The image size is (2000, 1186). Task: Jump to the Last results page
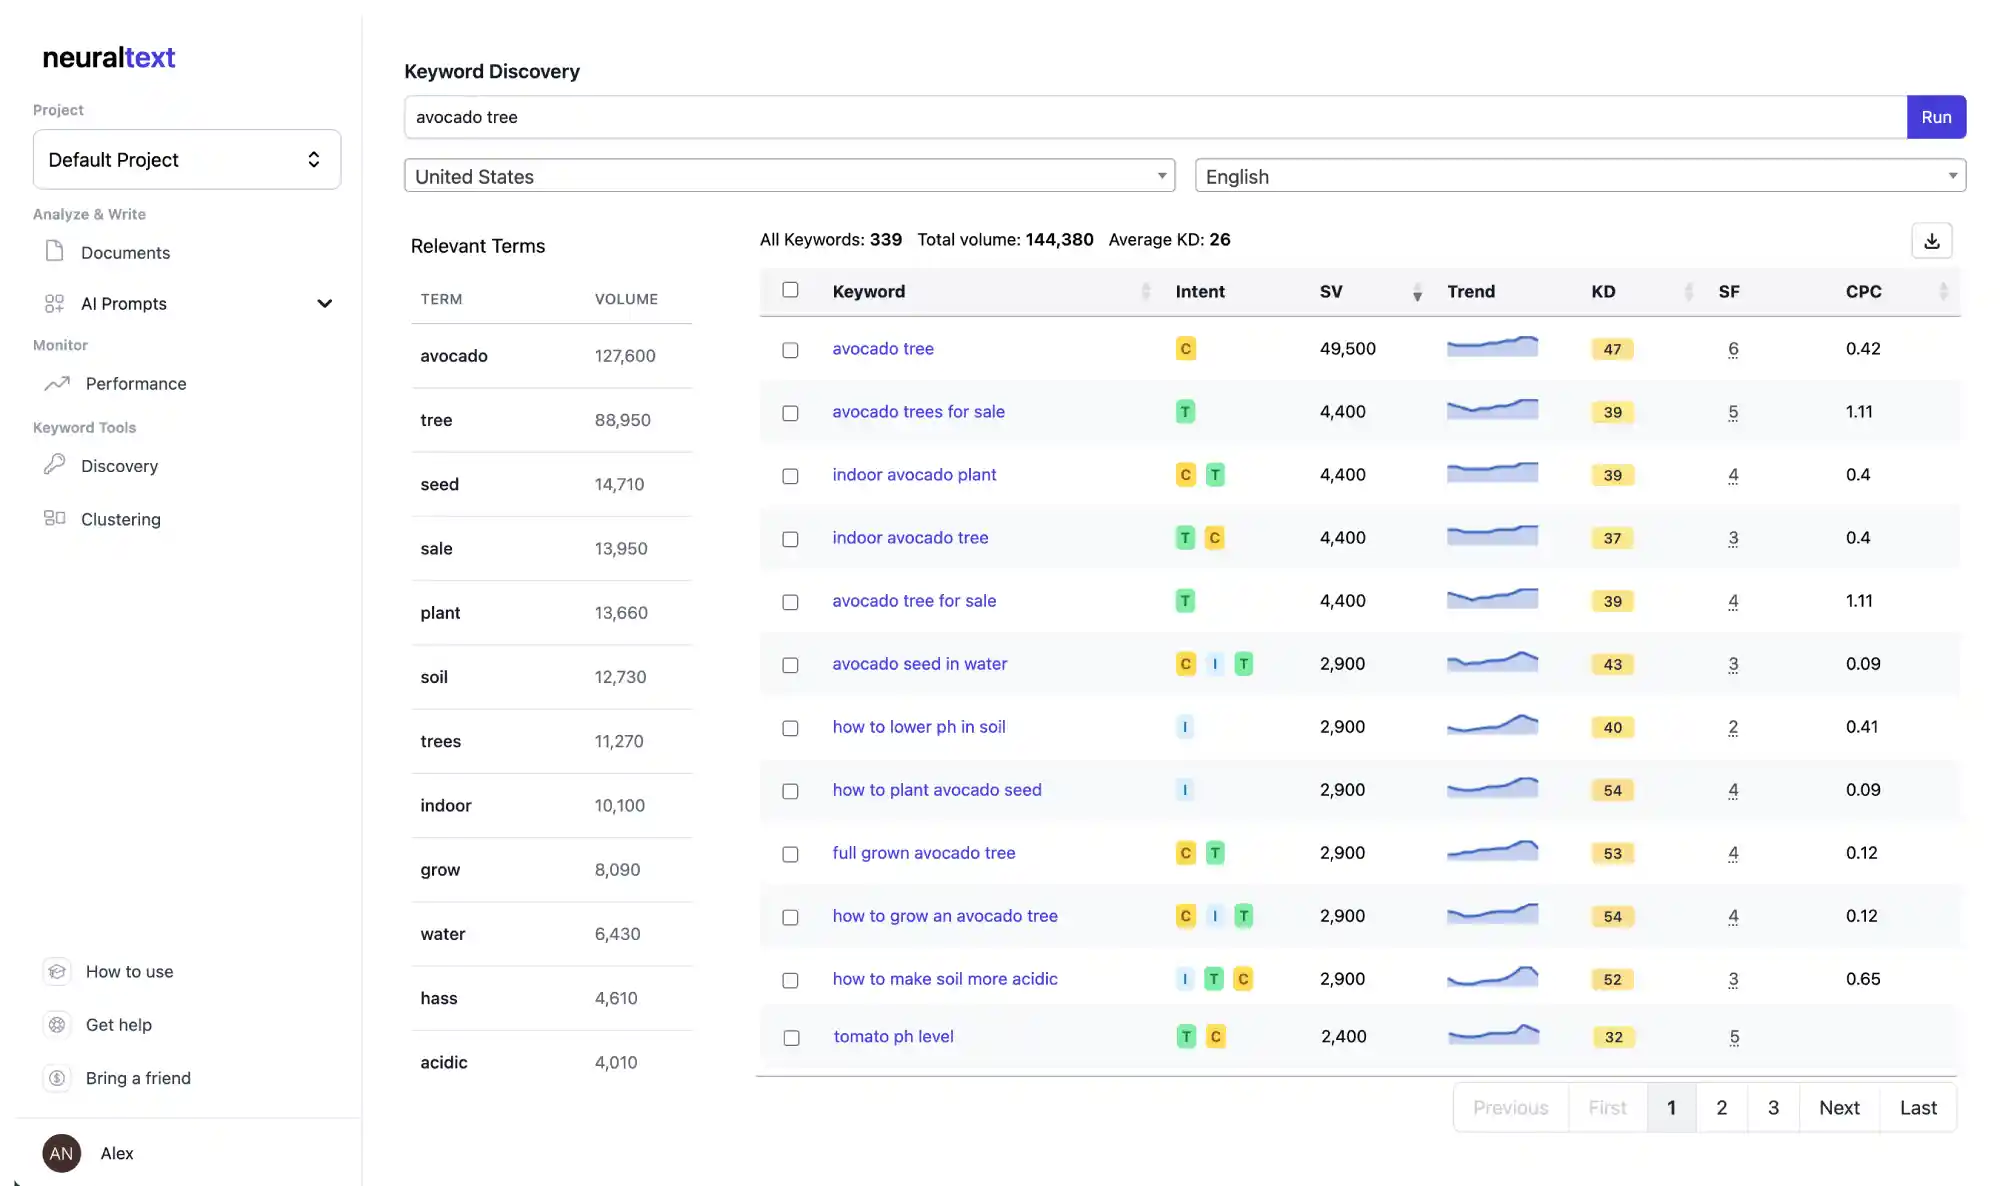pos(1918,1107)
